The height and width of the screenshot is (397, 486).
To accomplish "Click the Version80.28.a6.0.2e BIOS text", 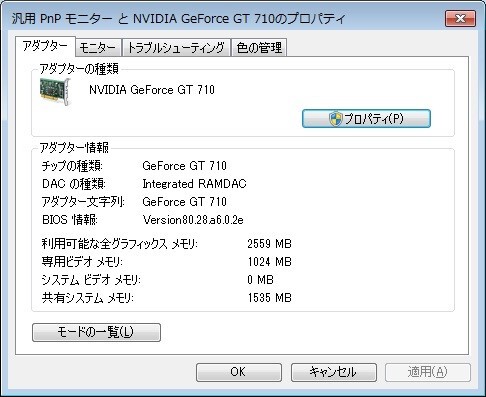I will 193,220.
